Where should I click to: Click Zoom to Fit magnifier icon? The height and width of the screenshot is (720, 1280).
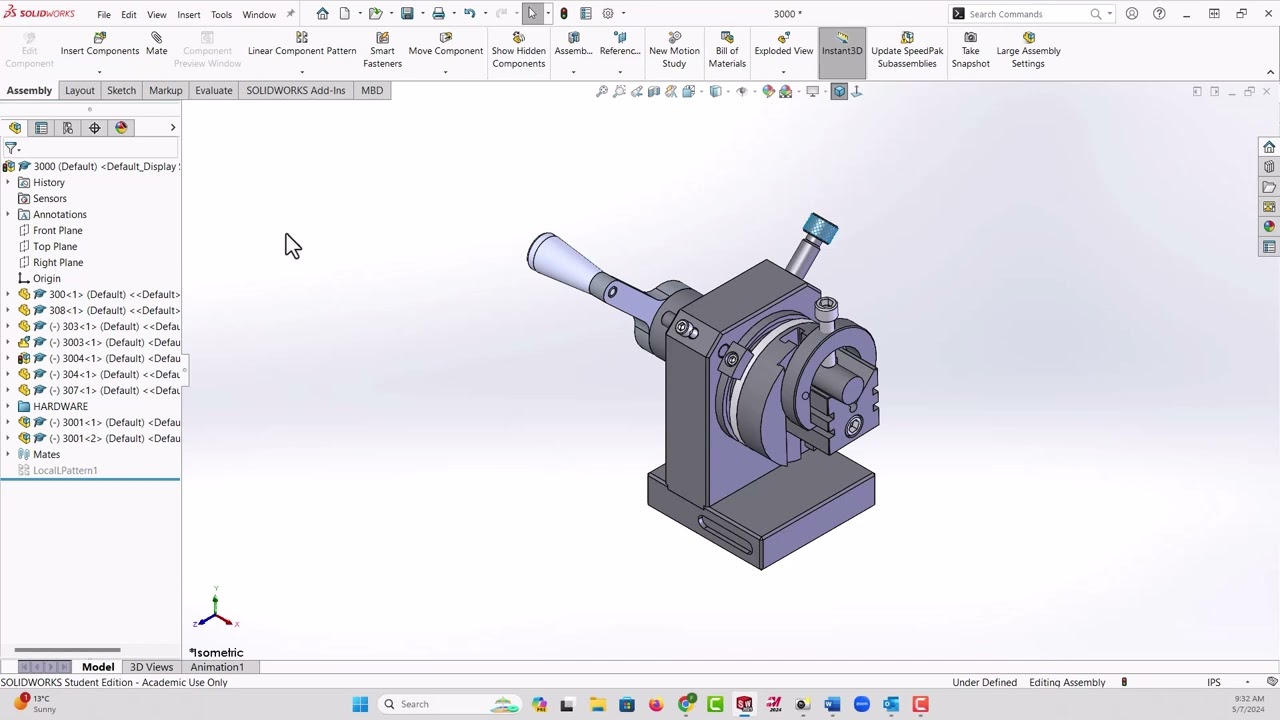tap(602, 91)
